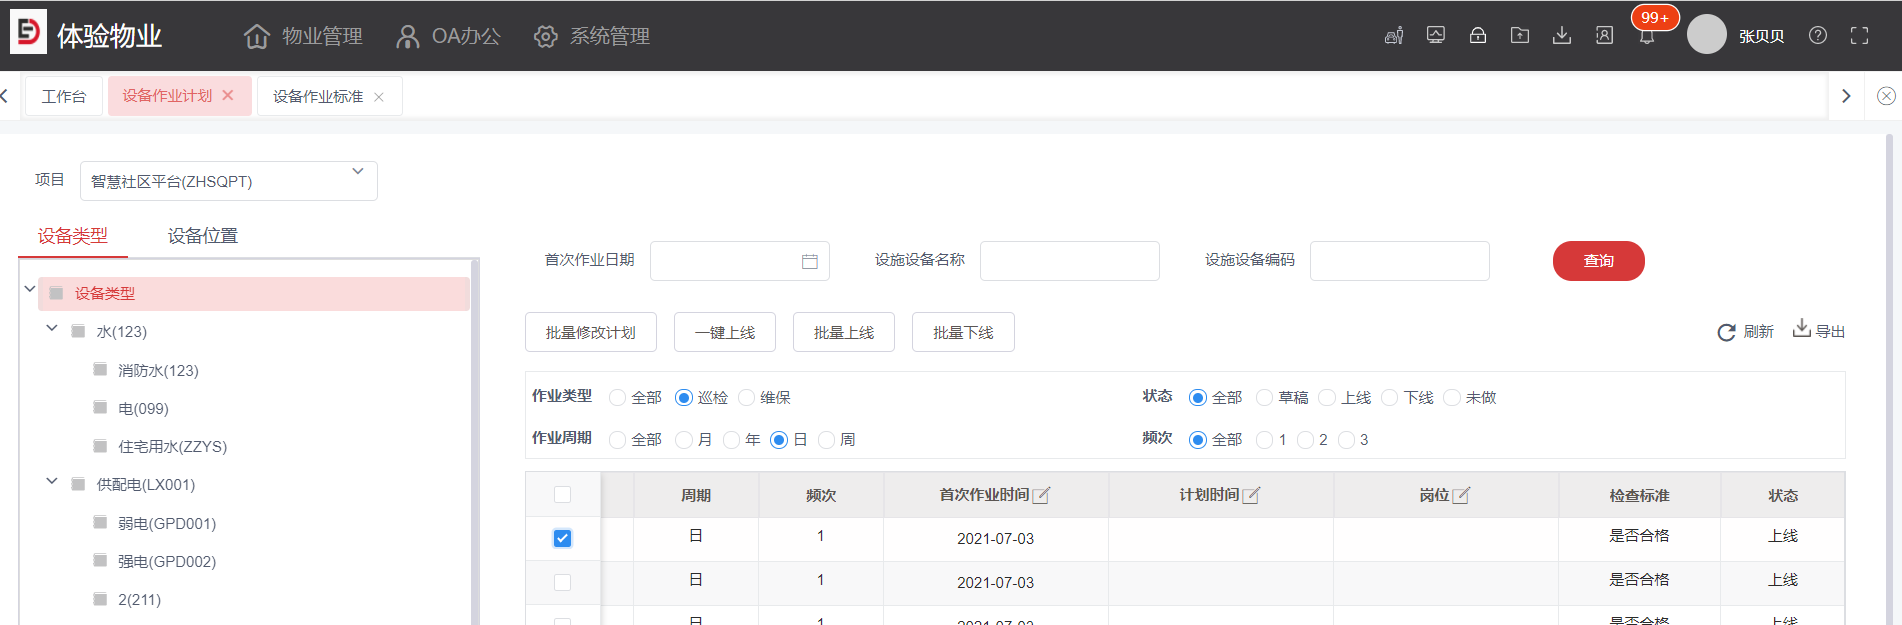Select tree item 住宅用水(ZZYS)
This screenshot has width=1902, height=625.
(x=173, y=447)
